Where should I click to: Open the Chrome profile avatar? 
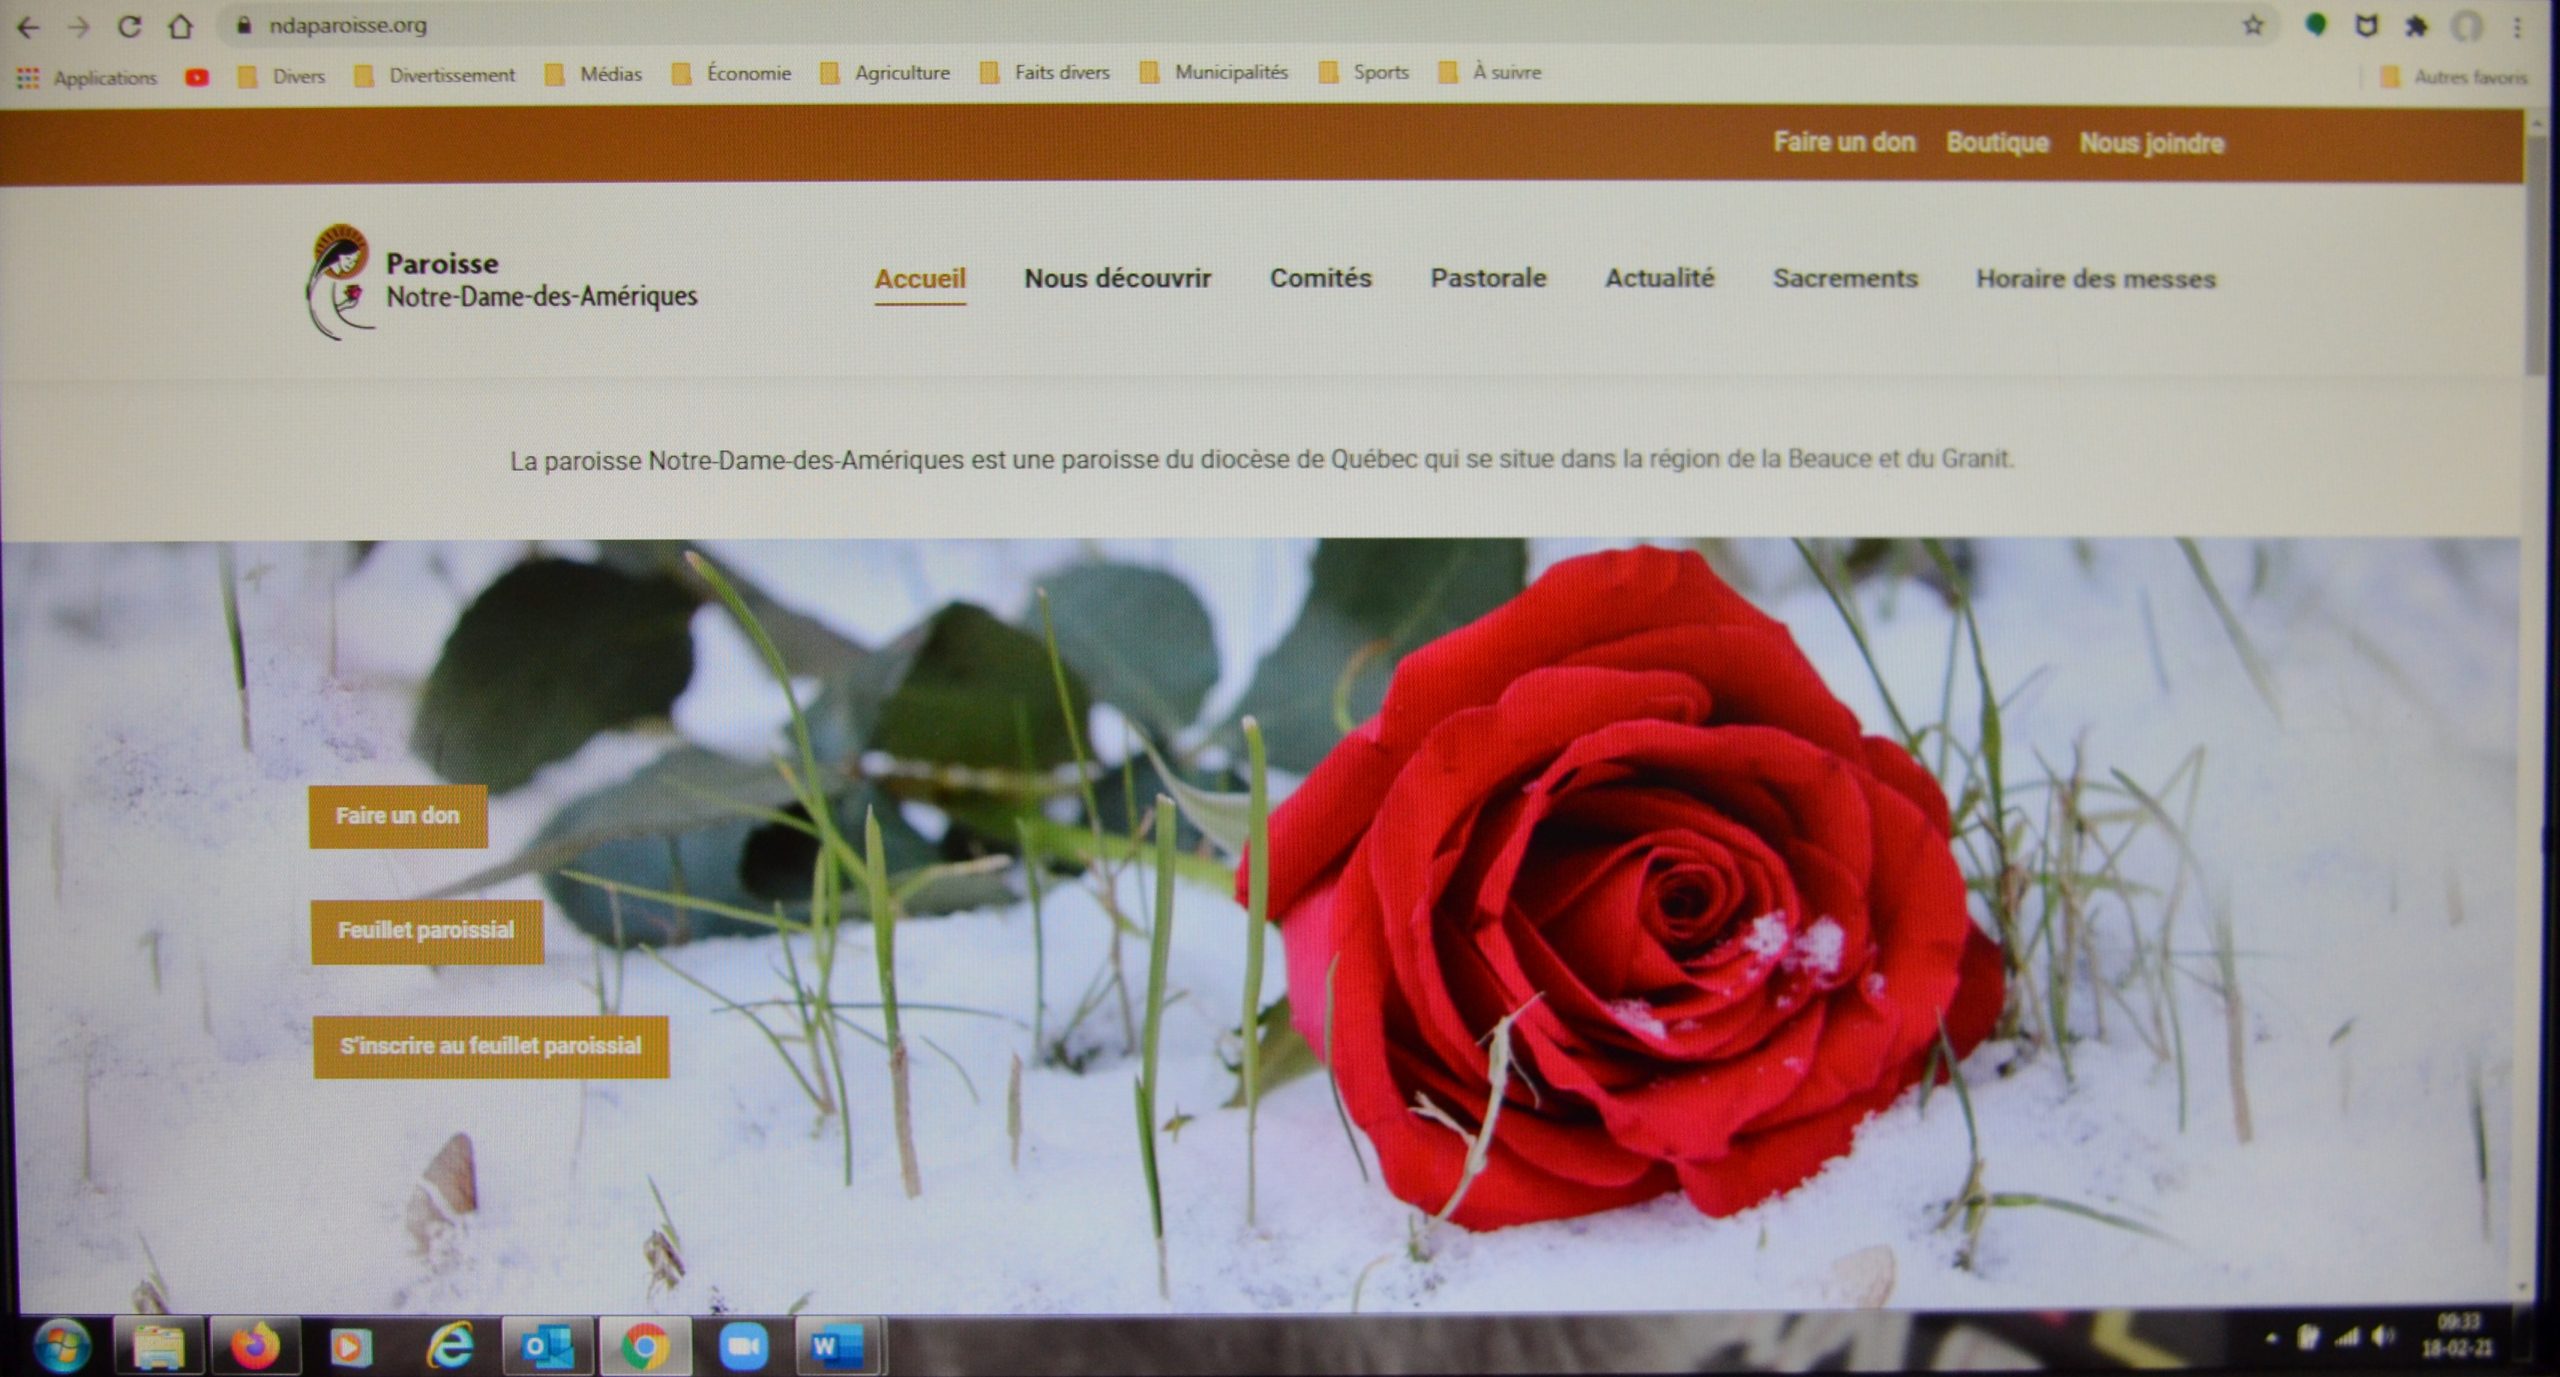pos(2468,27)
